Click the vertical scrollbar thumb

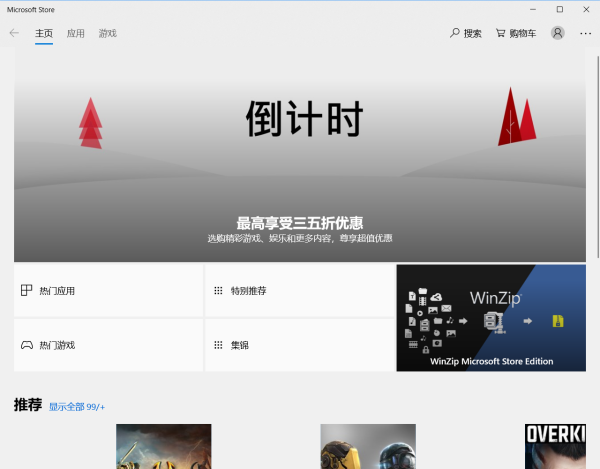click(x=598, y=157)
